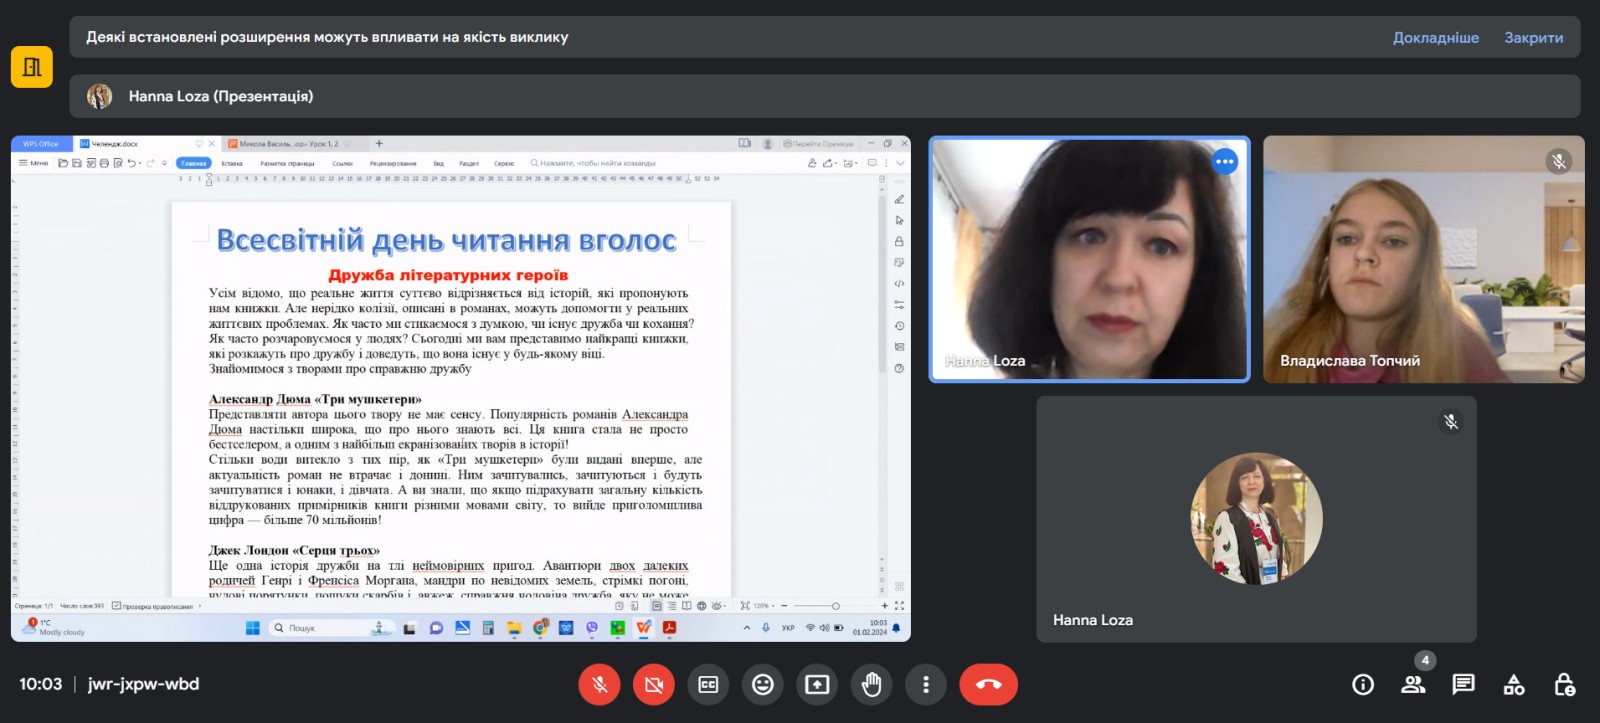1600x723 pixels.
Task: Click the yellow meeting room icon
Action: click(x=32, y=67)
